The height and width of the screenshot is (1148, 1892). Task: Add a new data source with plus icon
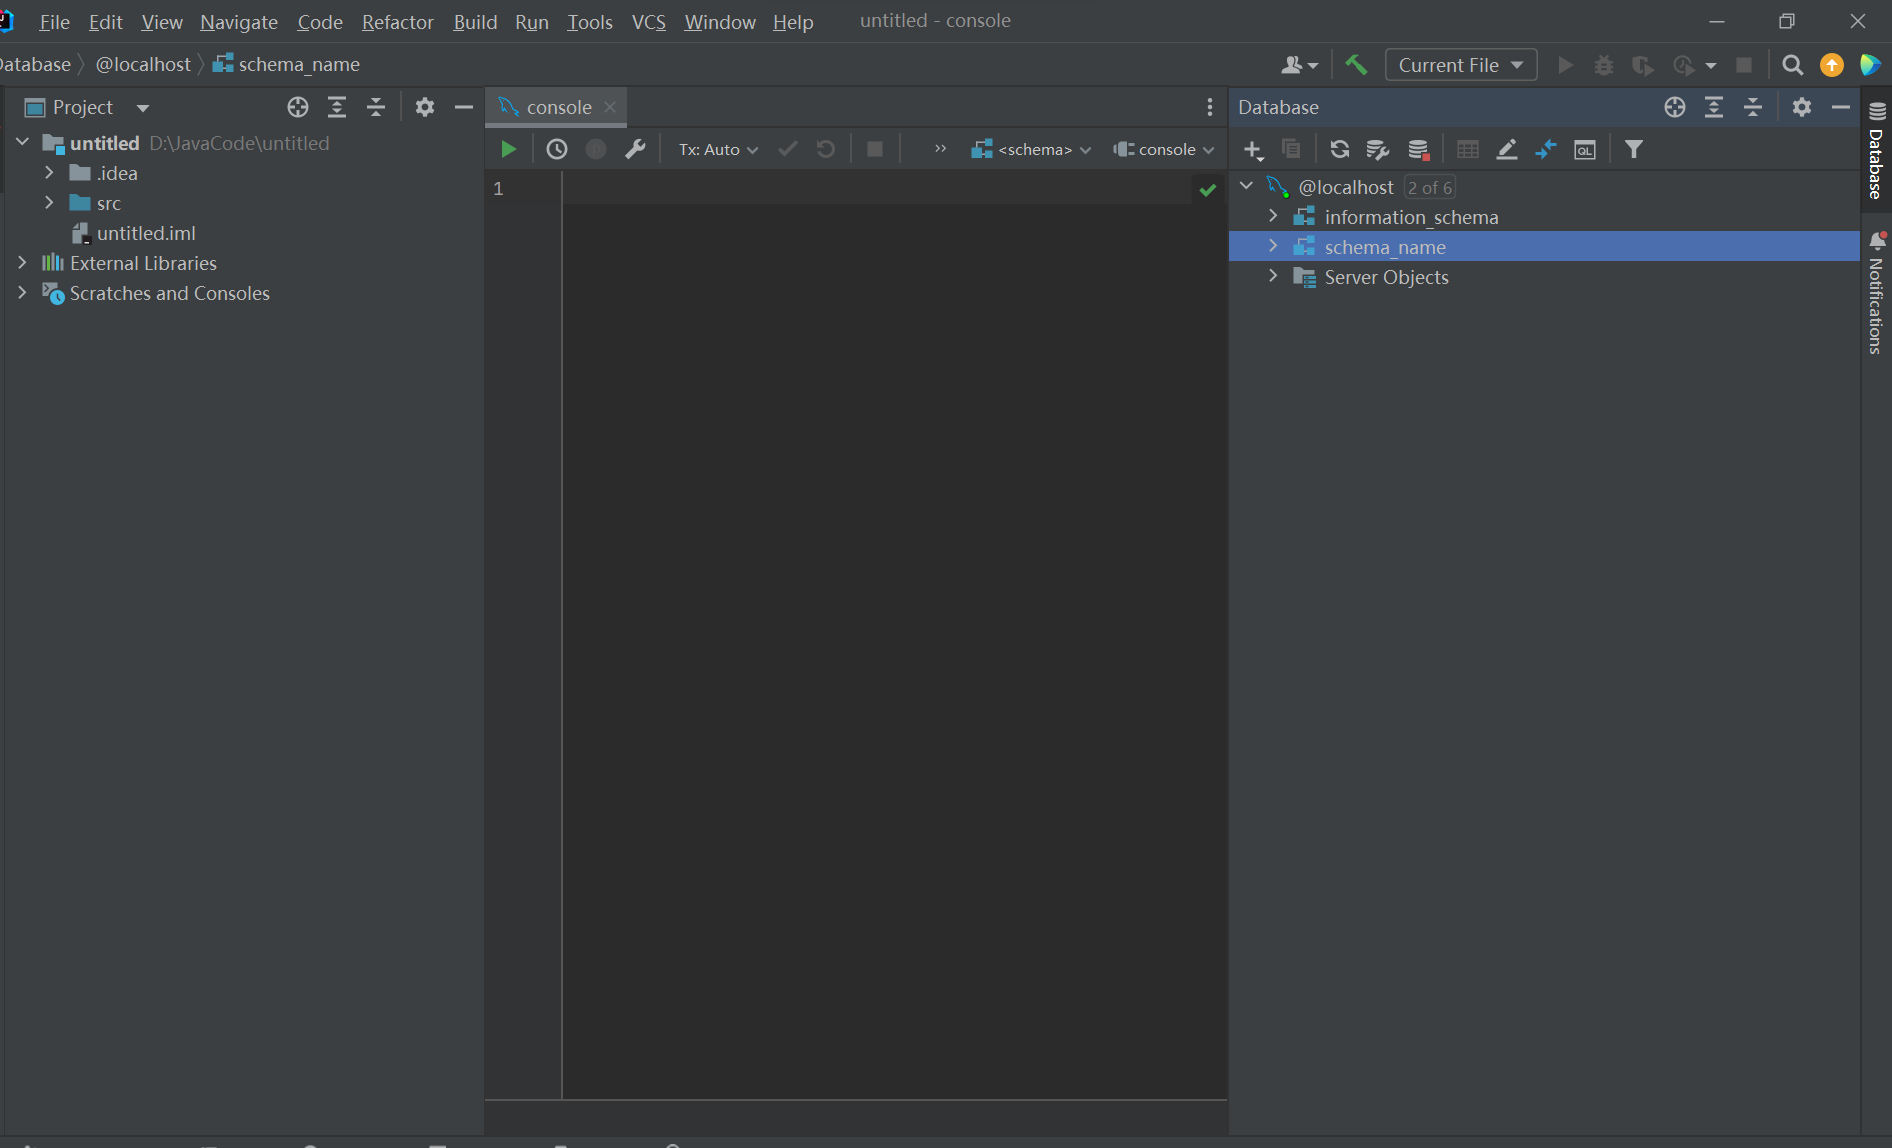tap(1253, 150)
